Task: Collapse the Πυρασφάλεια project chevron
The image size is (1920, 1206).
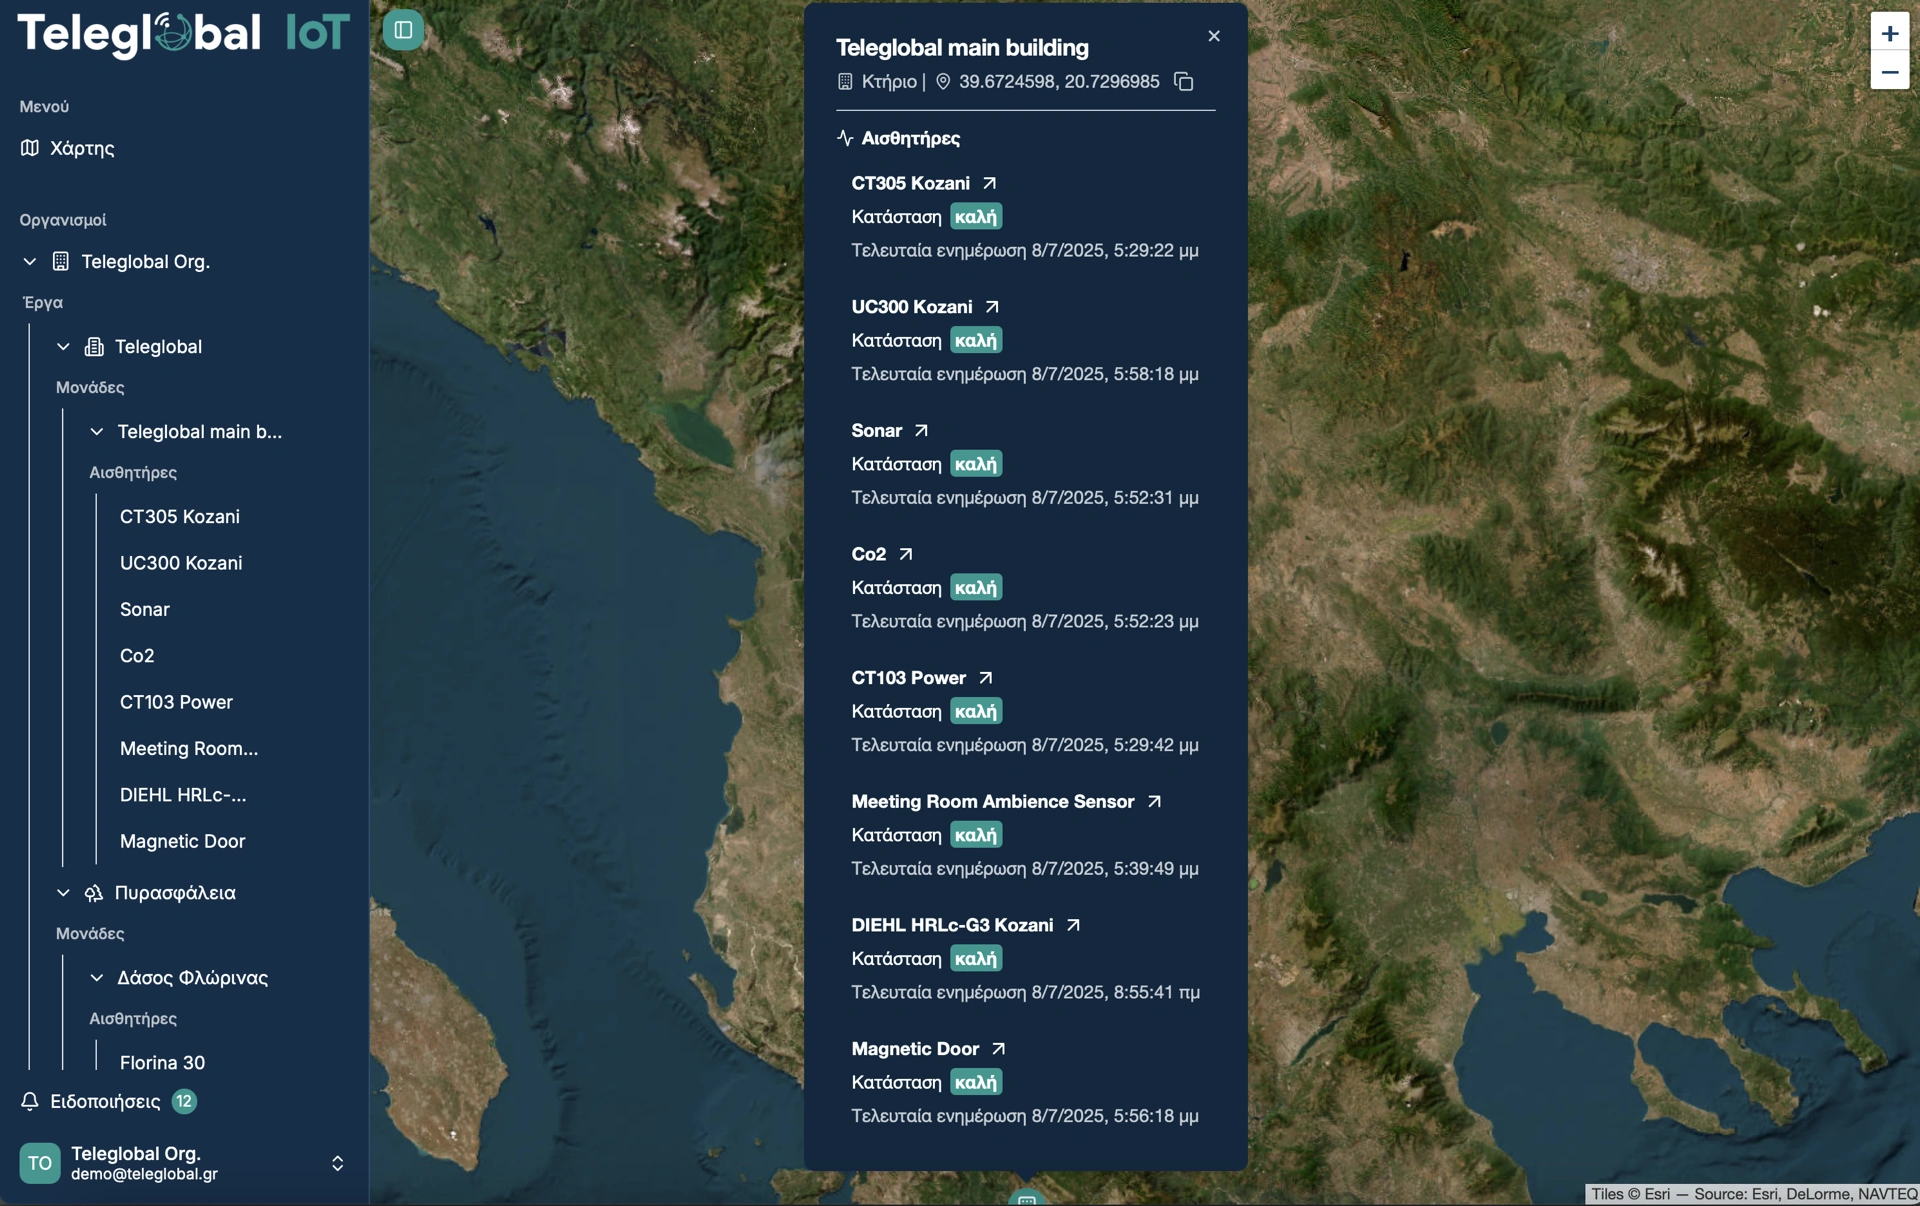Action: pos(63,893)
